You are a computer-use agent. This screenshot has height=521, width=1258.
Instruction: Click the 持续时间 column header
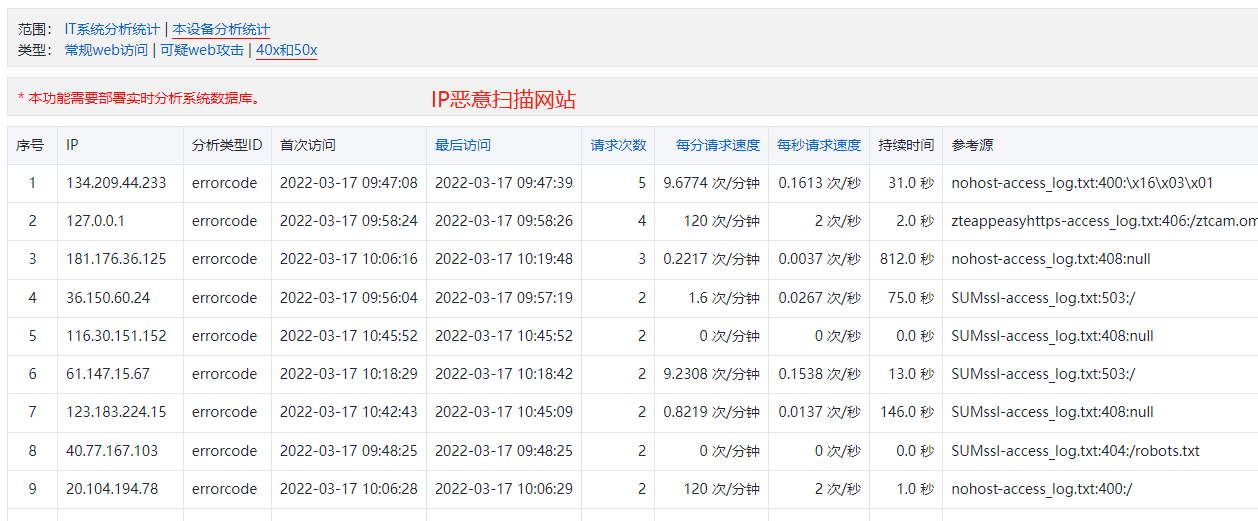click(906, 145)
